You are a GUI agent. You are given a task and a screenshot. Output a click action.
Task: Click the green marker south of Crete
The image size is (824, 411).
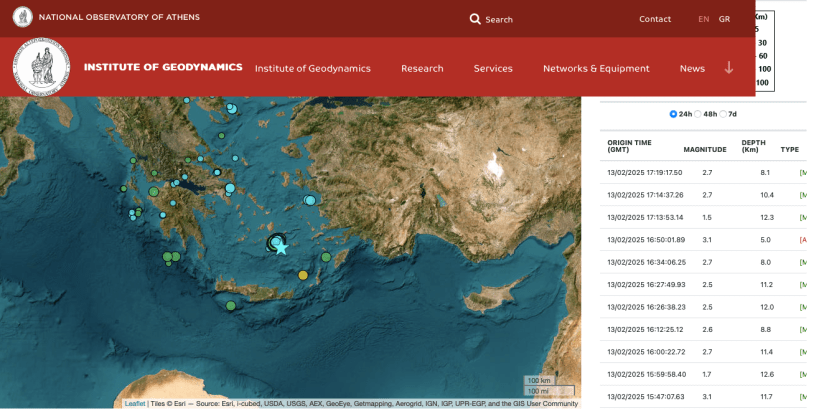[231, 305]
